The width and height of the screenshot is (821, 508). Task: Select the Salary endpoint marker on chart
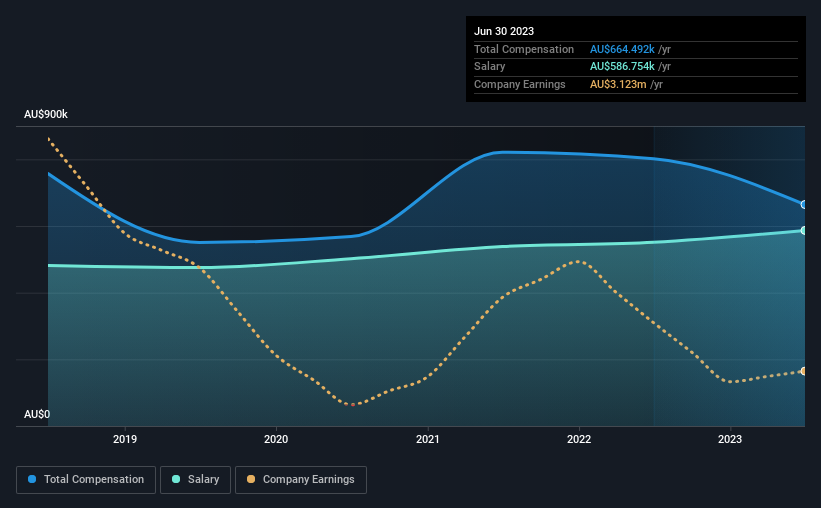tap(804, 230)
